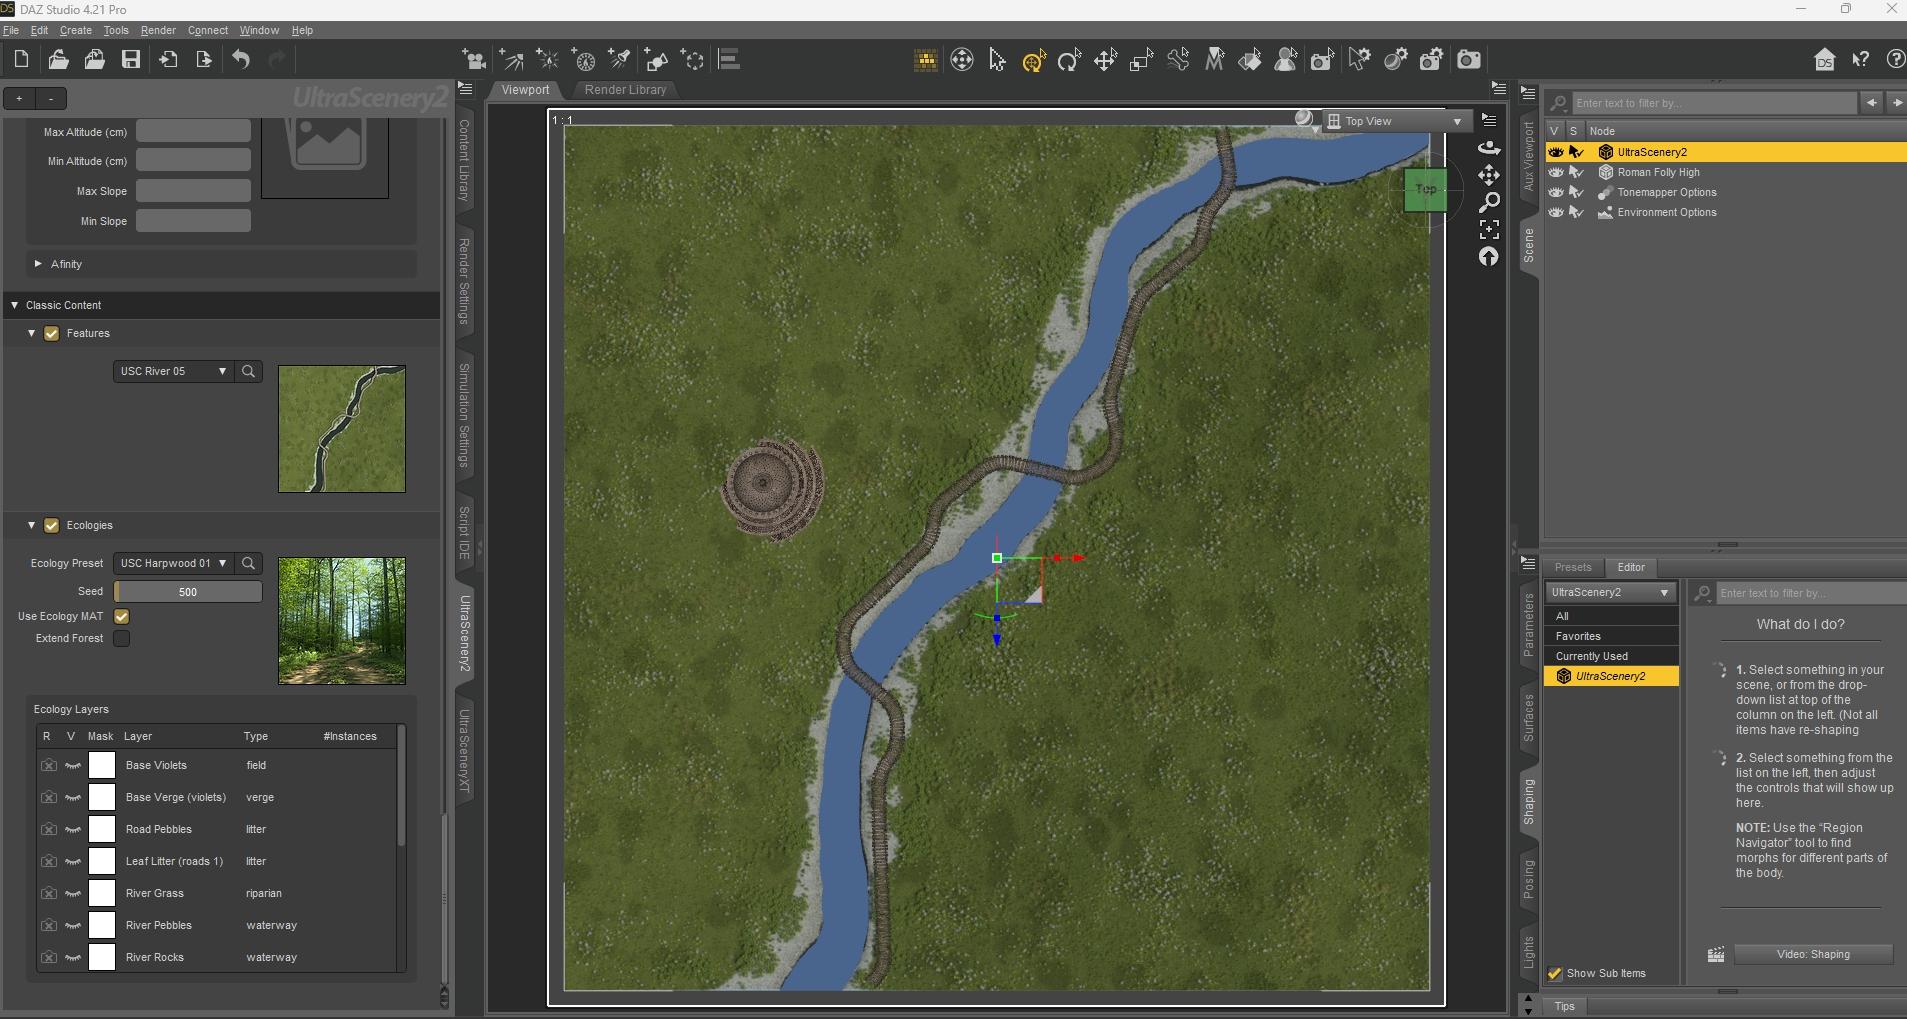Open the DAZ home icon
This screenshot has width=1907, height=1019.
pos(1825,60)
